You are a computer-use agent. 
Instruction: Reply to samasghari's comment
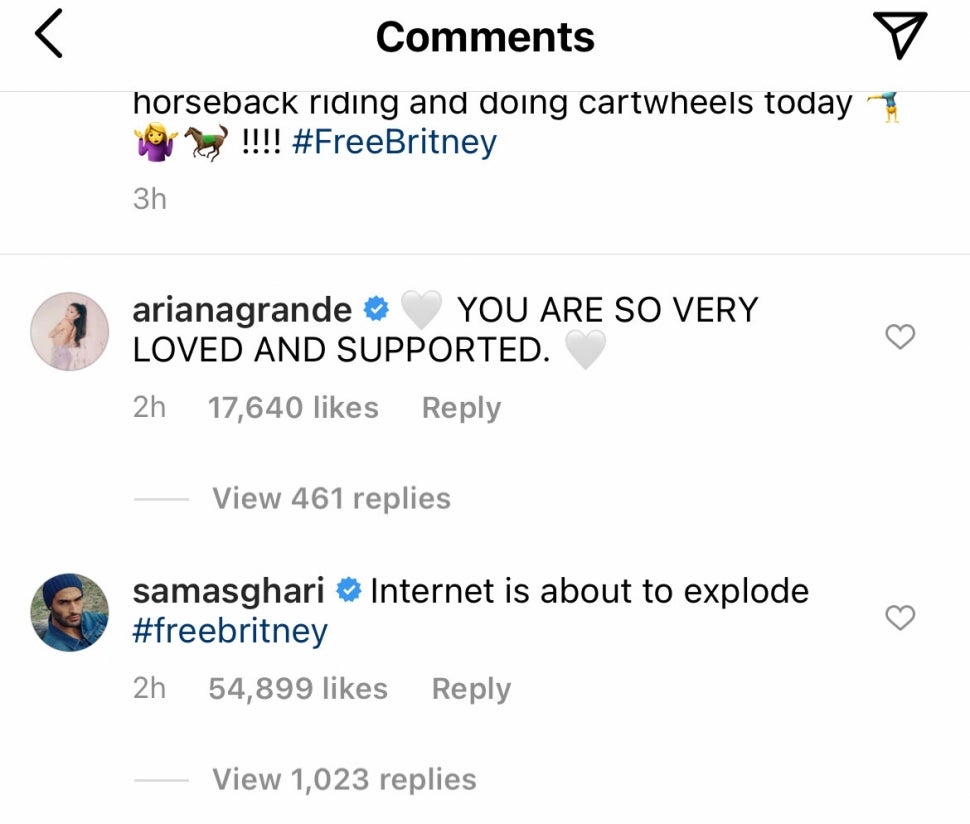[471, 689]
